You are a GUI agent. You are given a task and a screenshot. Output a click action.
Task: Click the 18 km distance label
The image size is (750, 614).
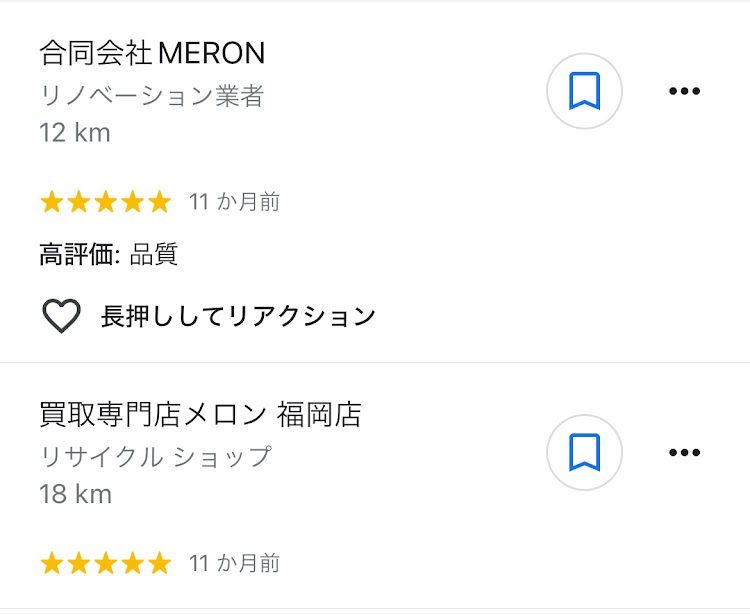(75, 494)
